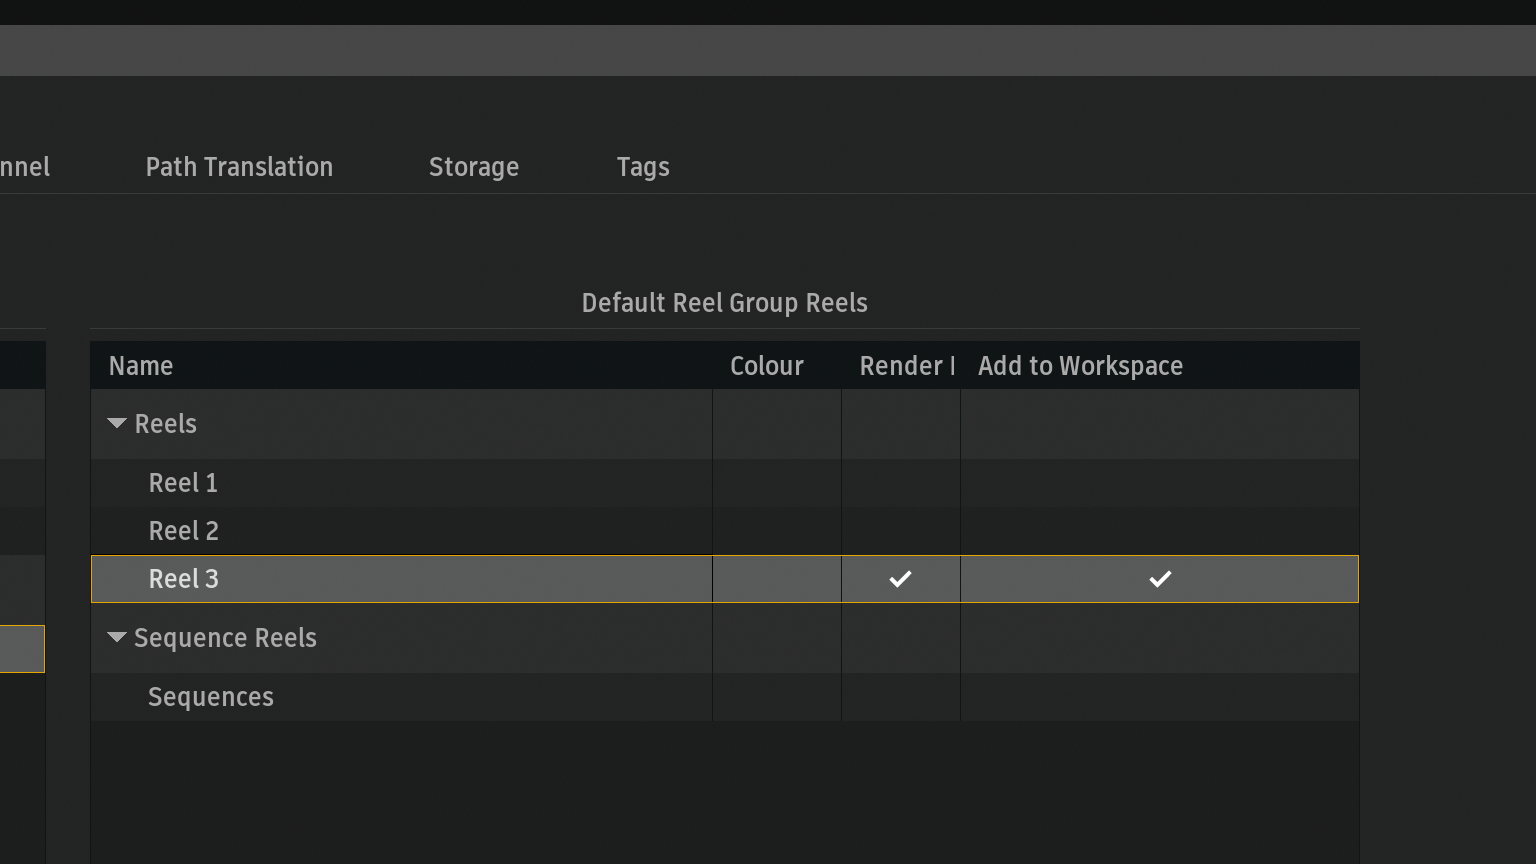Open the Colour cell for Reel 3
The height and width of the screenshot is (864, 1536).
pyautogui.click(x=776, y=579)
